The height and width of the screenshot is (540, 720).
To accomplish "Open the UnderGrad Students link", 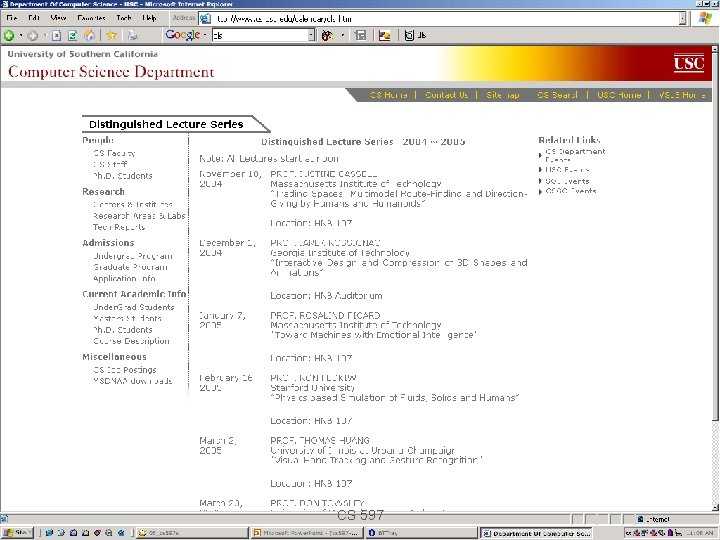I will point(134,307).
